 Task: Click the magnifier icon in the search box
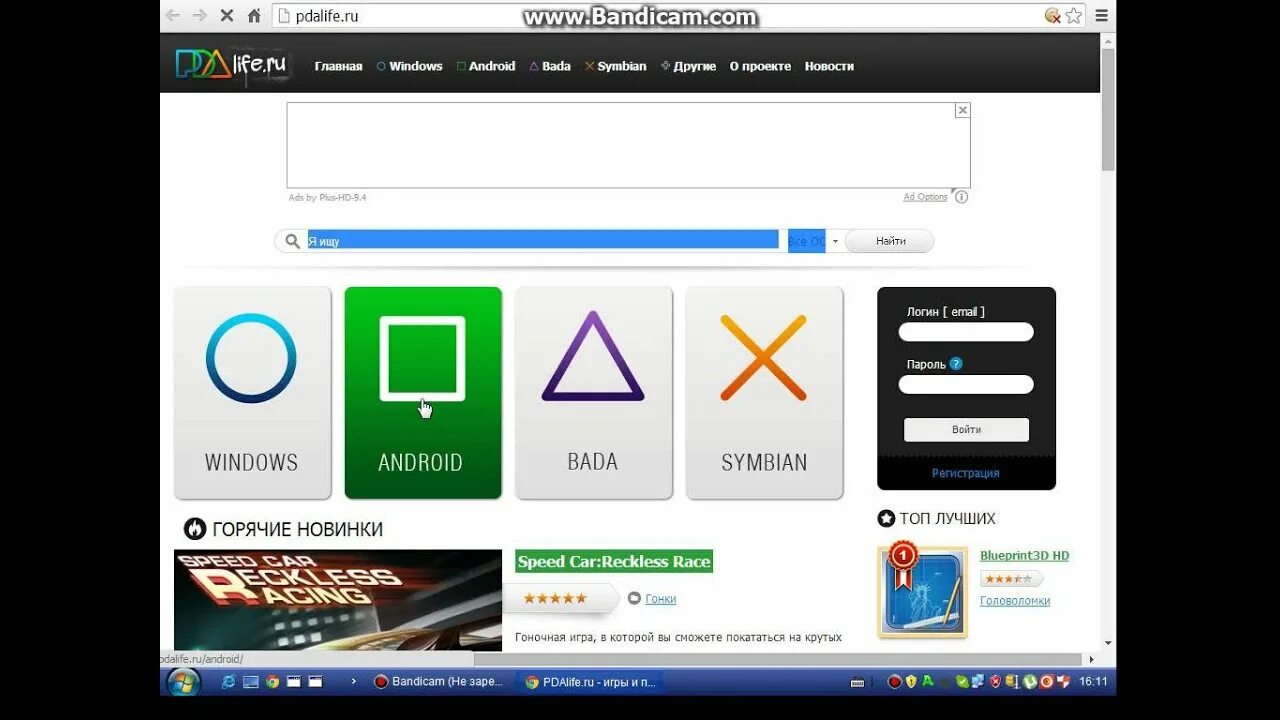[x=292, y=241]
